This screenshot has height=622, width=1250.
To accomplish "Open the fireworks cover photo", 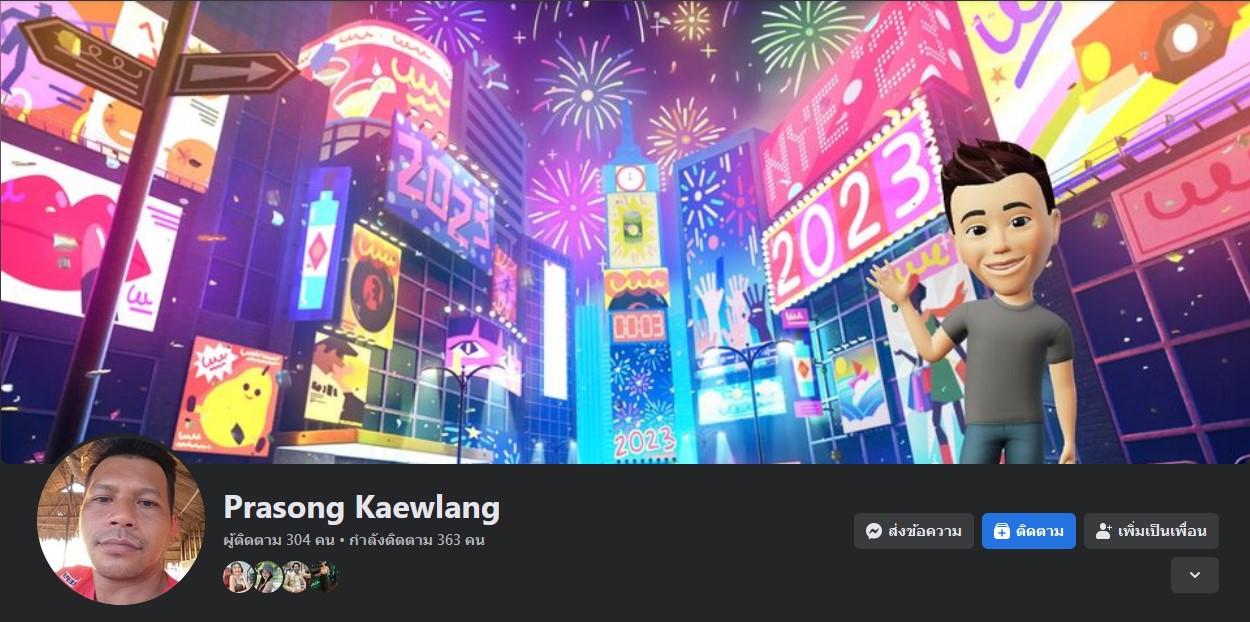I will click(x=625, y=232).
